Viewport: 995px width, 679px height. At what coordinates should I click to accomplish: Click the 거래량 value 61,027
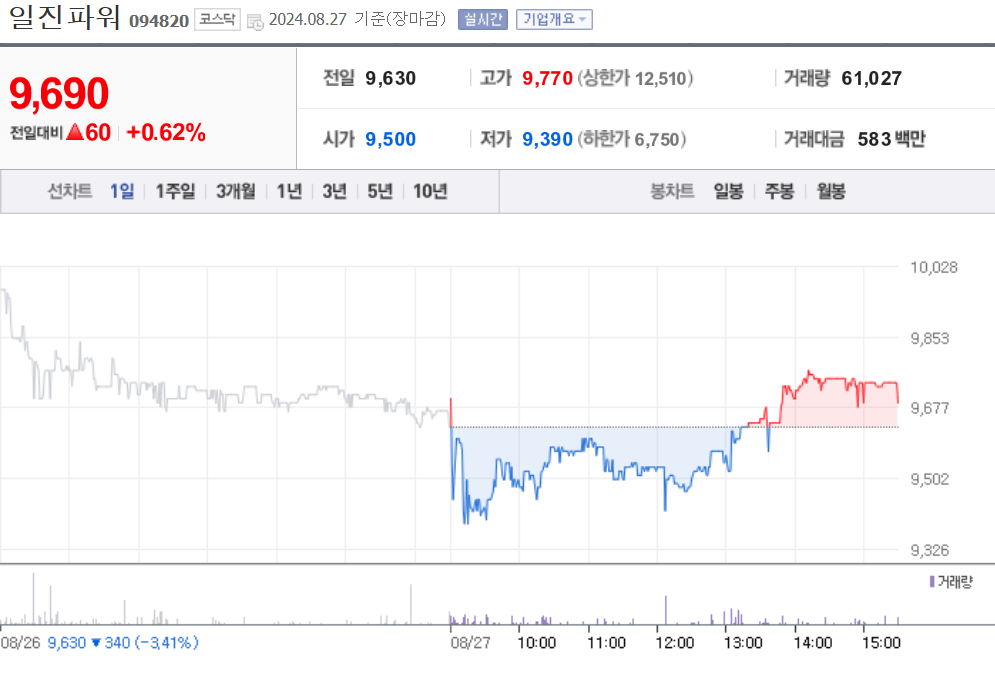871,78
